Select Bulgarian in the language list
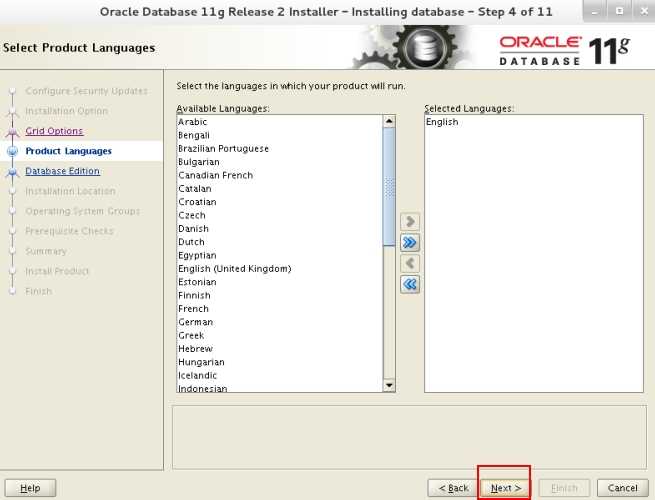655x500 pixels. (279, 162)
